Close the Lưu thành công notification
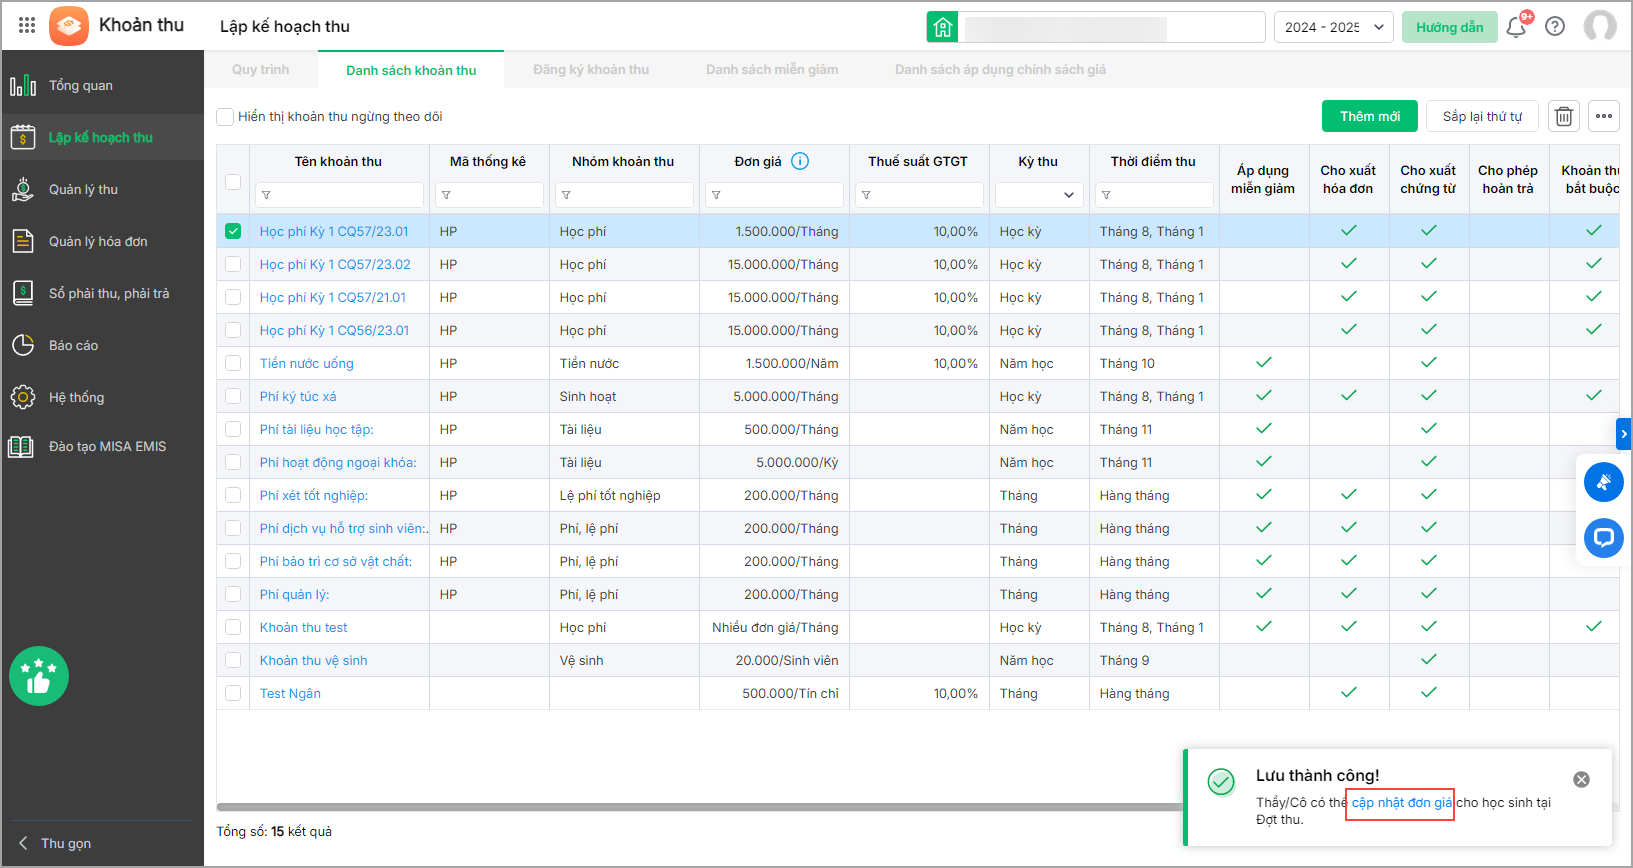This screenshot has height=868, width=1633. 1581,780
